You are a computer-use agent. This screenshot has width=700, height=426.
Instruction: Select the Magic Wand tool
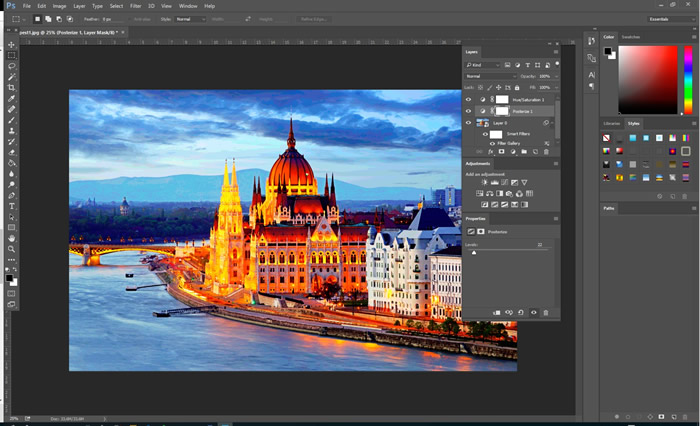[x=12, y=77]
